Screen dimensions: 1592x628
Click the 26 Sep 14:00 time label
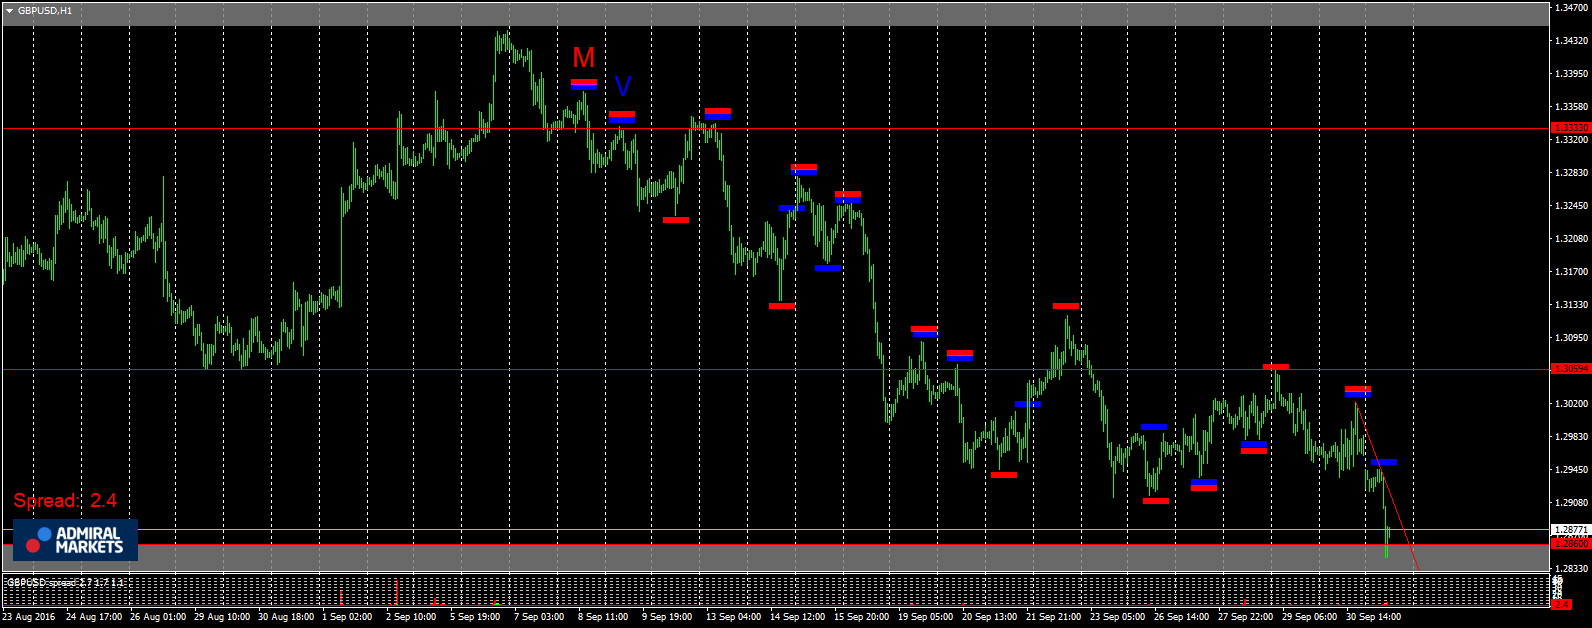pos(1182,617)
